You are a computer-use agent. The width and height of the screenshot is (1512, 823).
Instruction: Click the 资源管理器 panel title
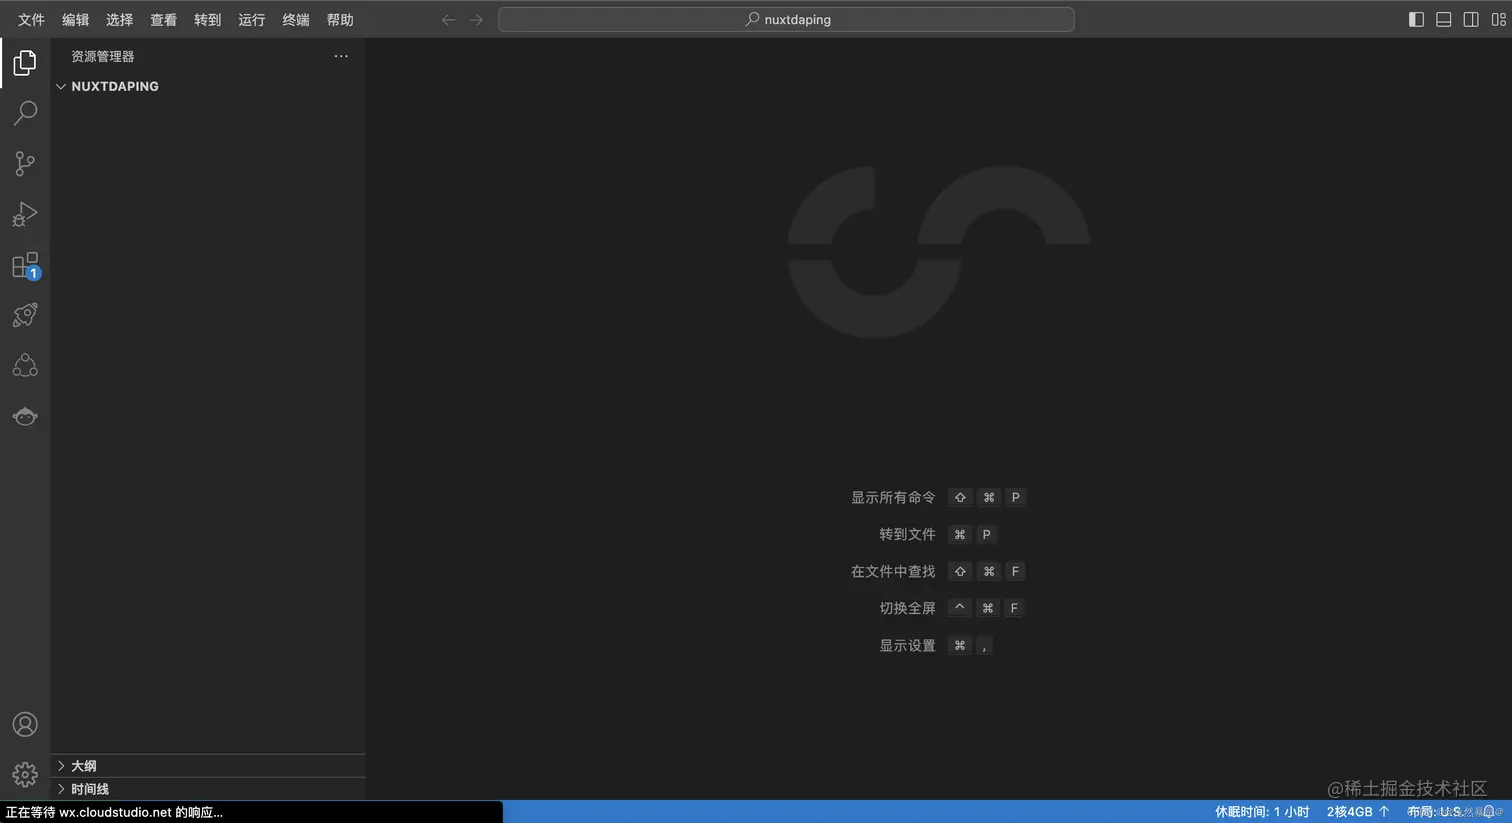[102, 57]
